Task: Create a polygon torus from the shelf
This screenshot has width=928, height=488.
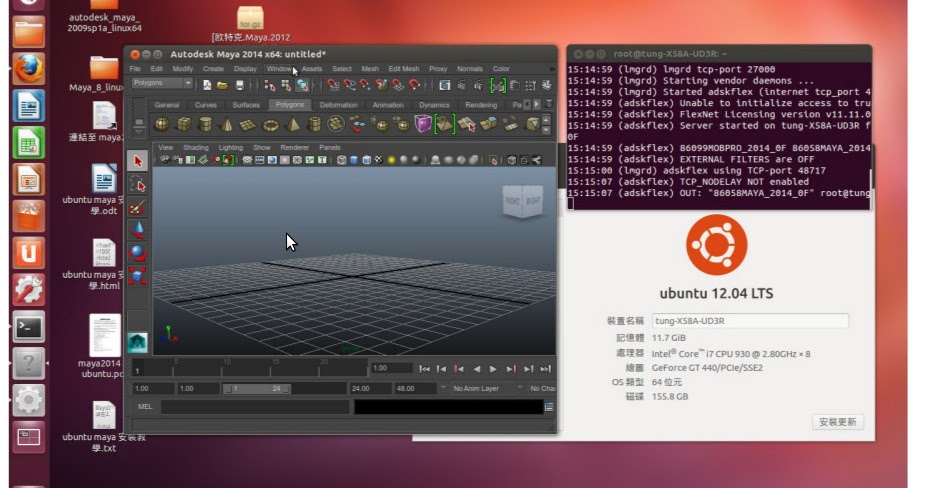Action: click(x=270, y=124)
